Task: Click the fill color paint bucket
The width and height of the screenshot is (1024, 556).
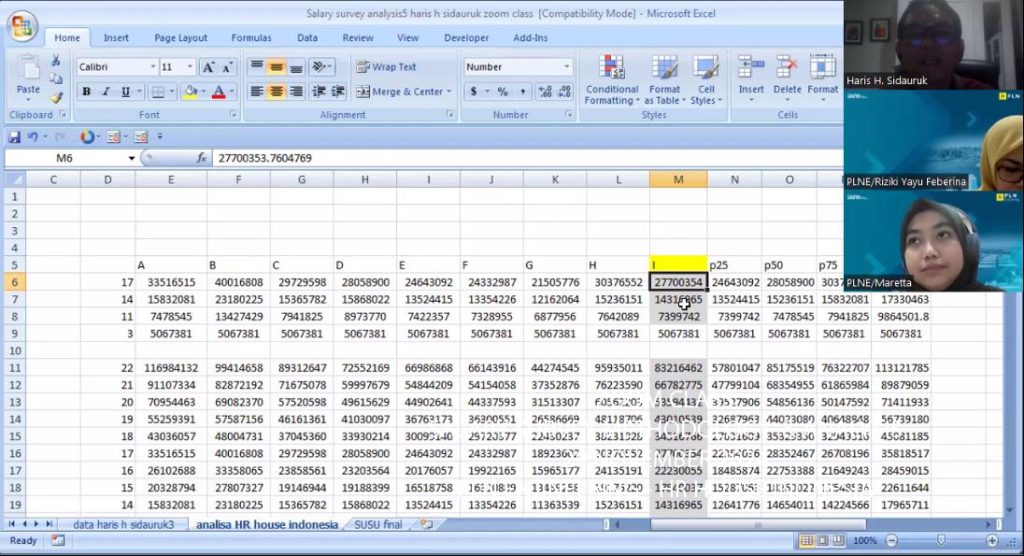Action: pyautogui.click(x=189, y=92)
